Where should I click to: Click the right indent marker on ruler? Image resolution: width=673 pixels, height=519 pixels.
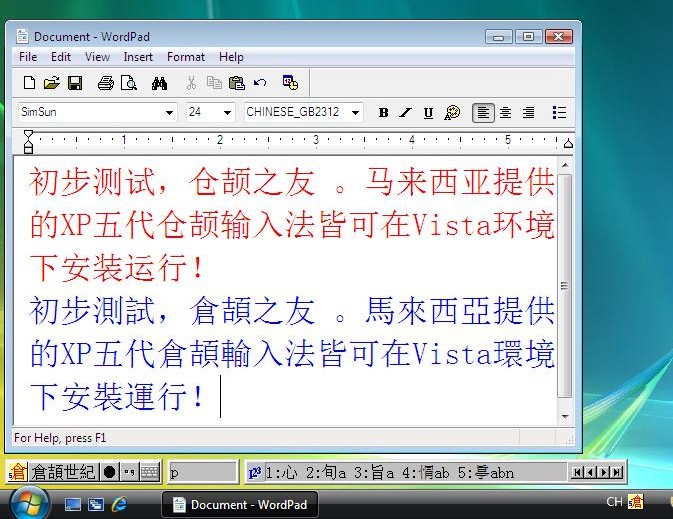point(568,143)
